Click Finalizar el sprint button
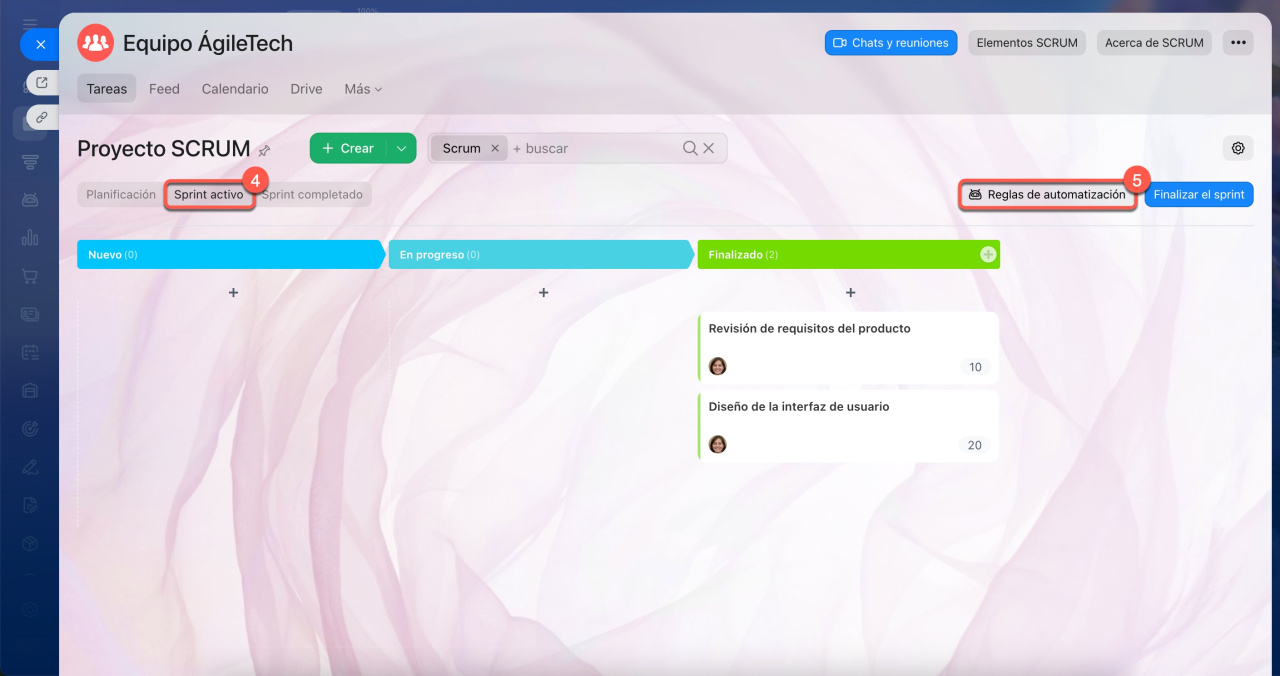Viewport: 1280px width, 676px height. [x=1198, y=195]
